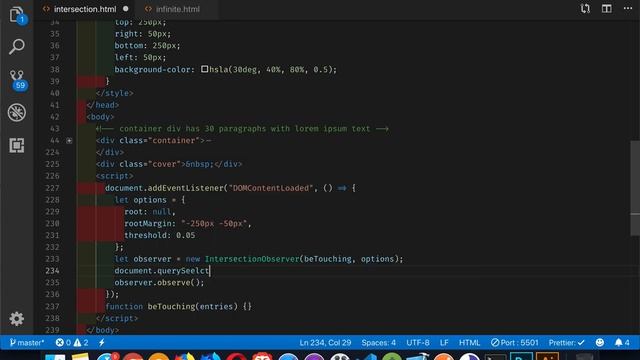Change indentation via Spaces: 4
This screenshot has height=360, width=640.
tap(378, 342)
